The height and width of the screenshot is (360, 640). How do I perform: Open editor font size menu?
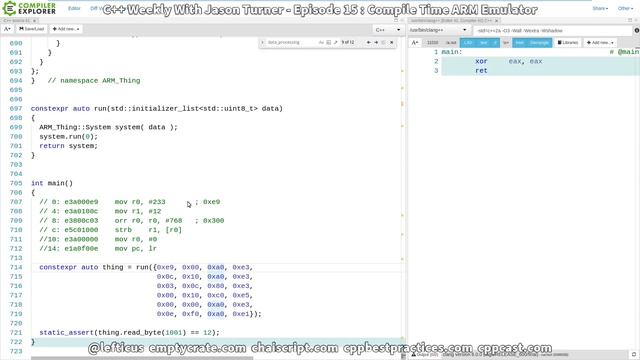[7, 29]
